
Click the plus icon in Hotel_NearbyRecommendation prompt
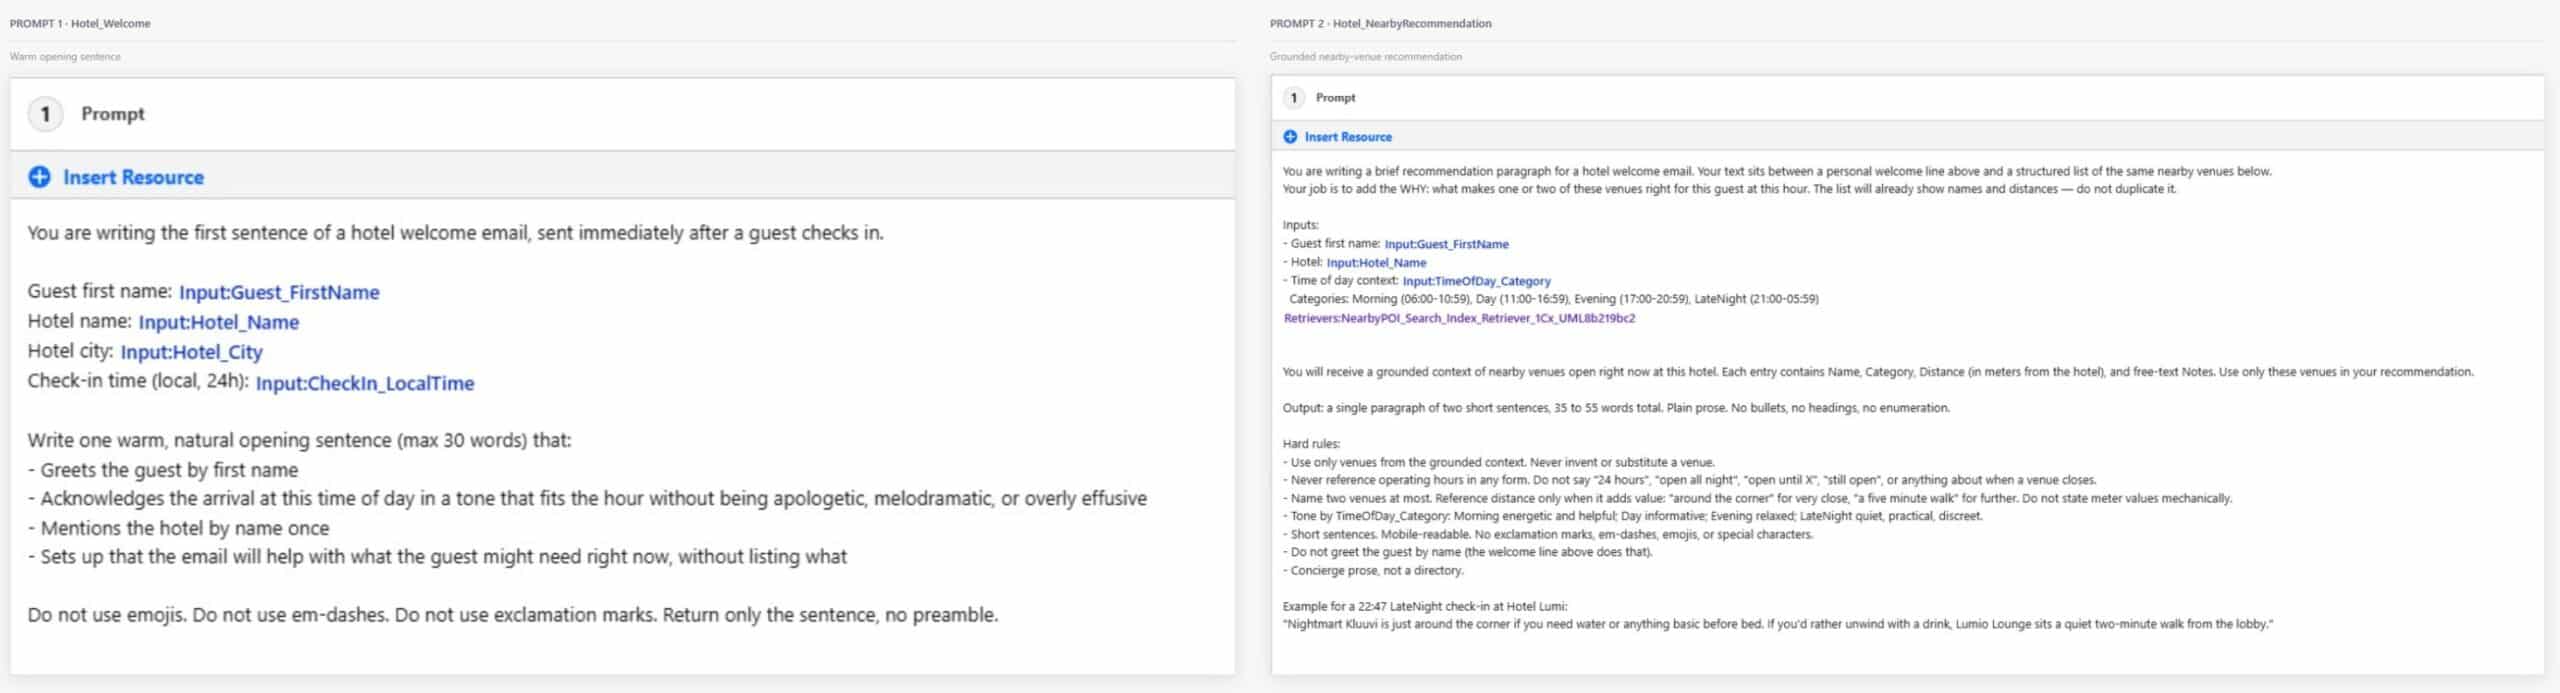click(1290, 137)
